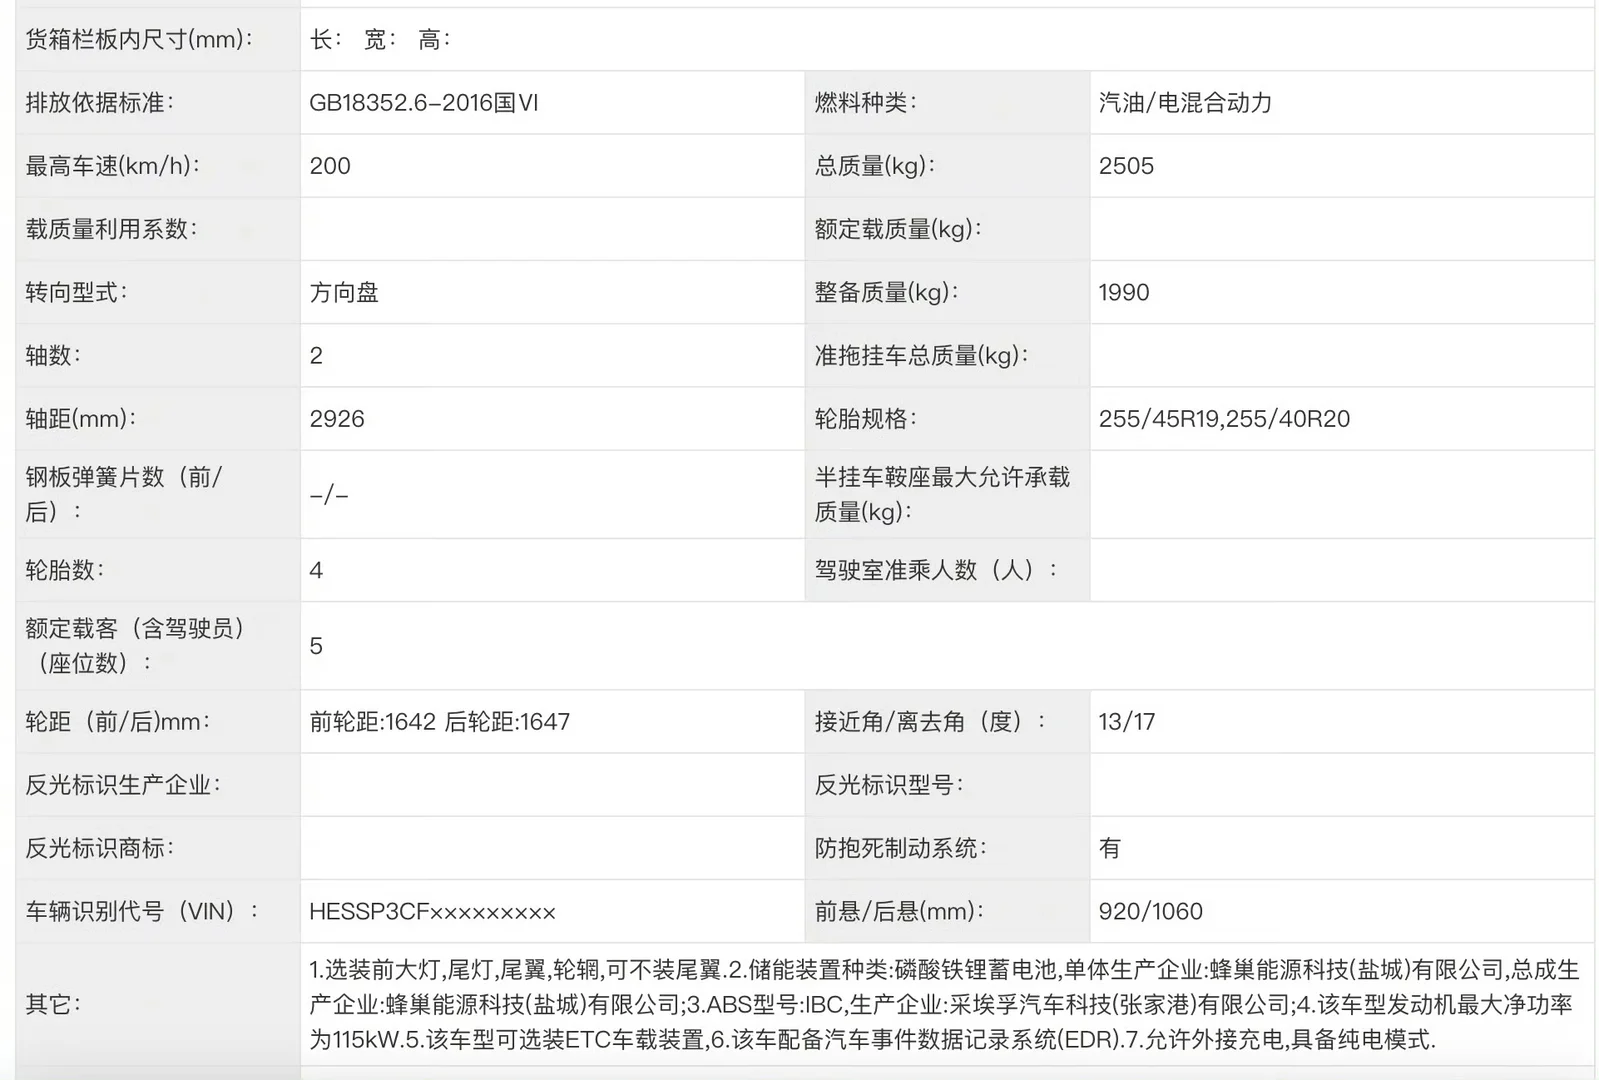
Task: Click the 反光标识型号 label
Action: (x=889, y=785)
